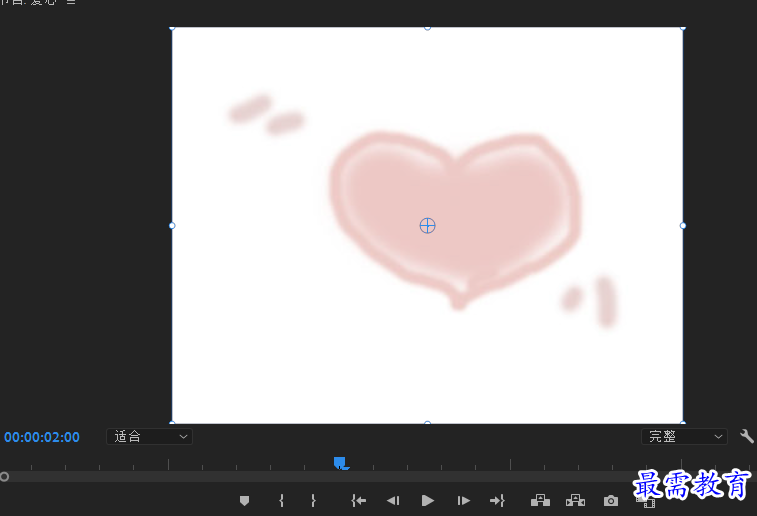Open the wrench settings menu

pyautogui.click(x=746, y=436)
